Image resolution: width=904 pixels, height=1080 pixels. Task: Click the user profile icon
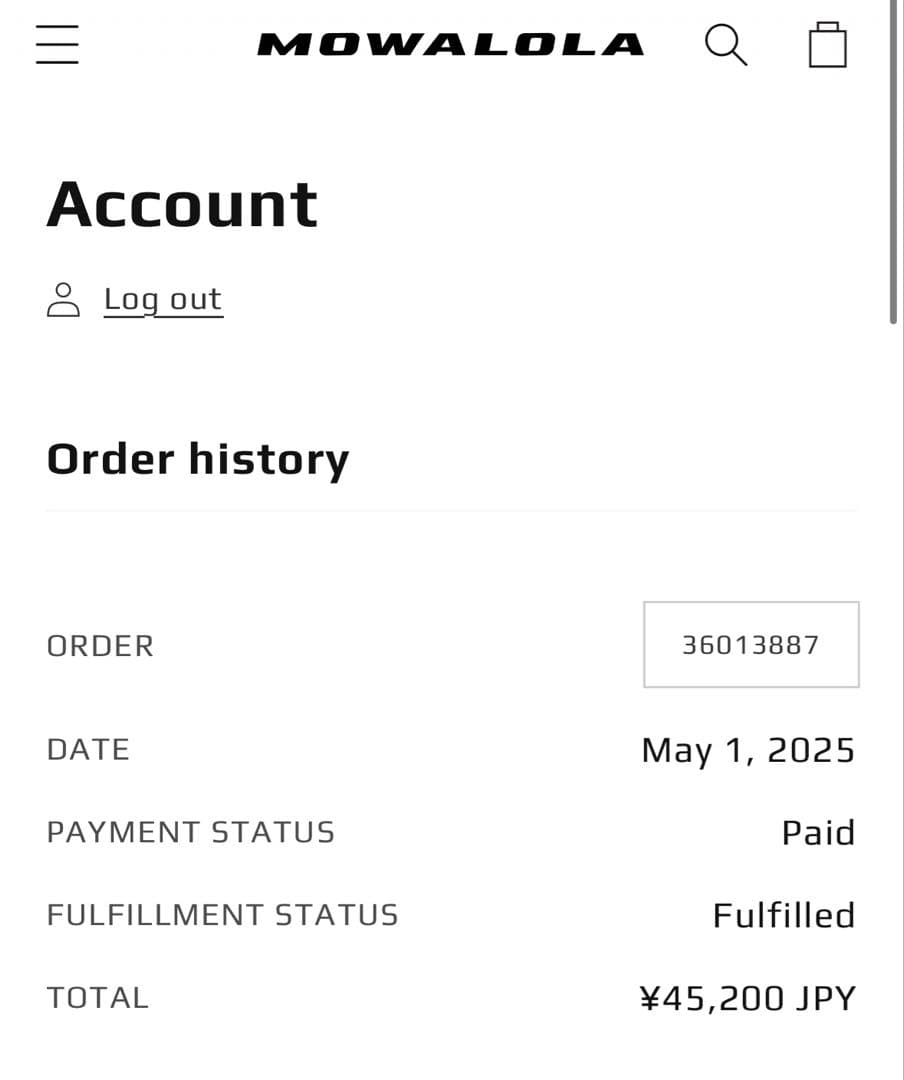point(63,299)
